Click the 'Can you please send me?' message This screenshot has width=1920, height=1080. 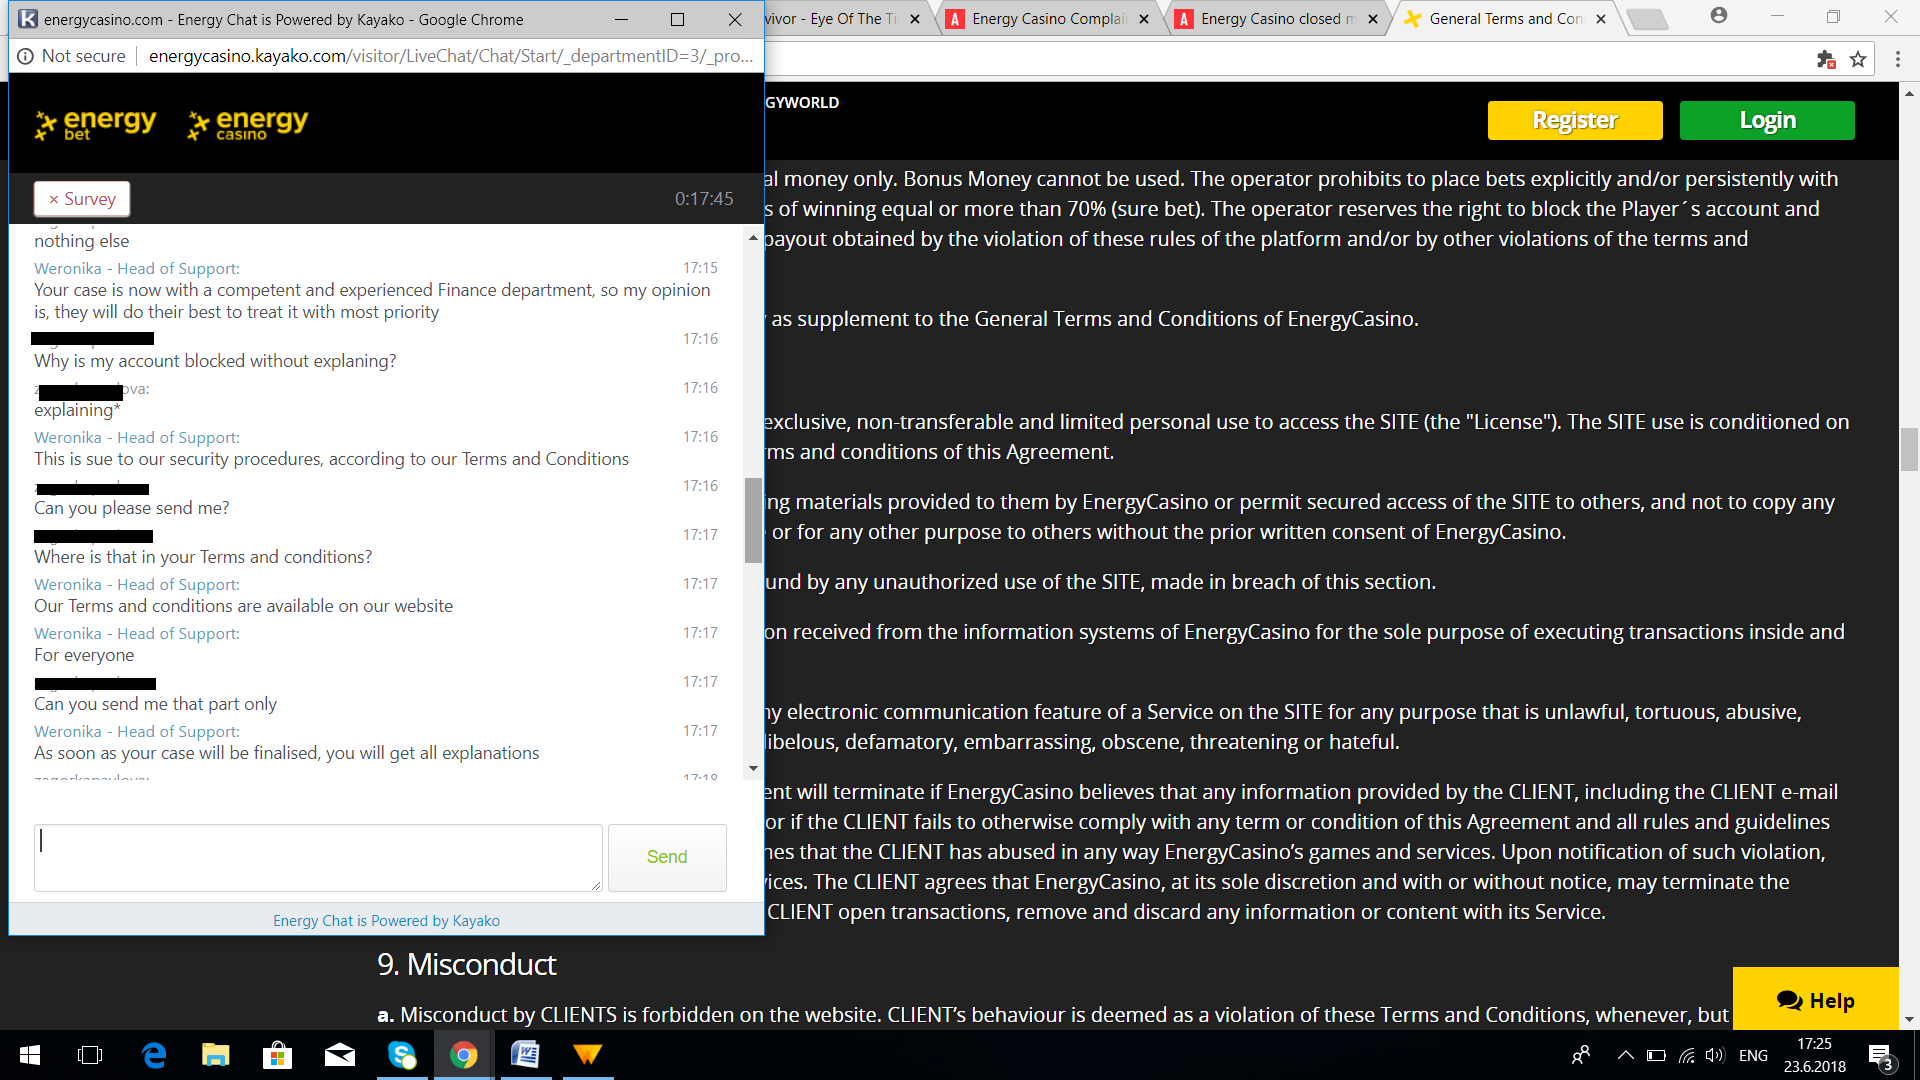click(x=131, y=508)
